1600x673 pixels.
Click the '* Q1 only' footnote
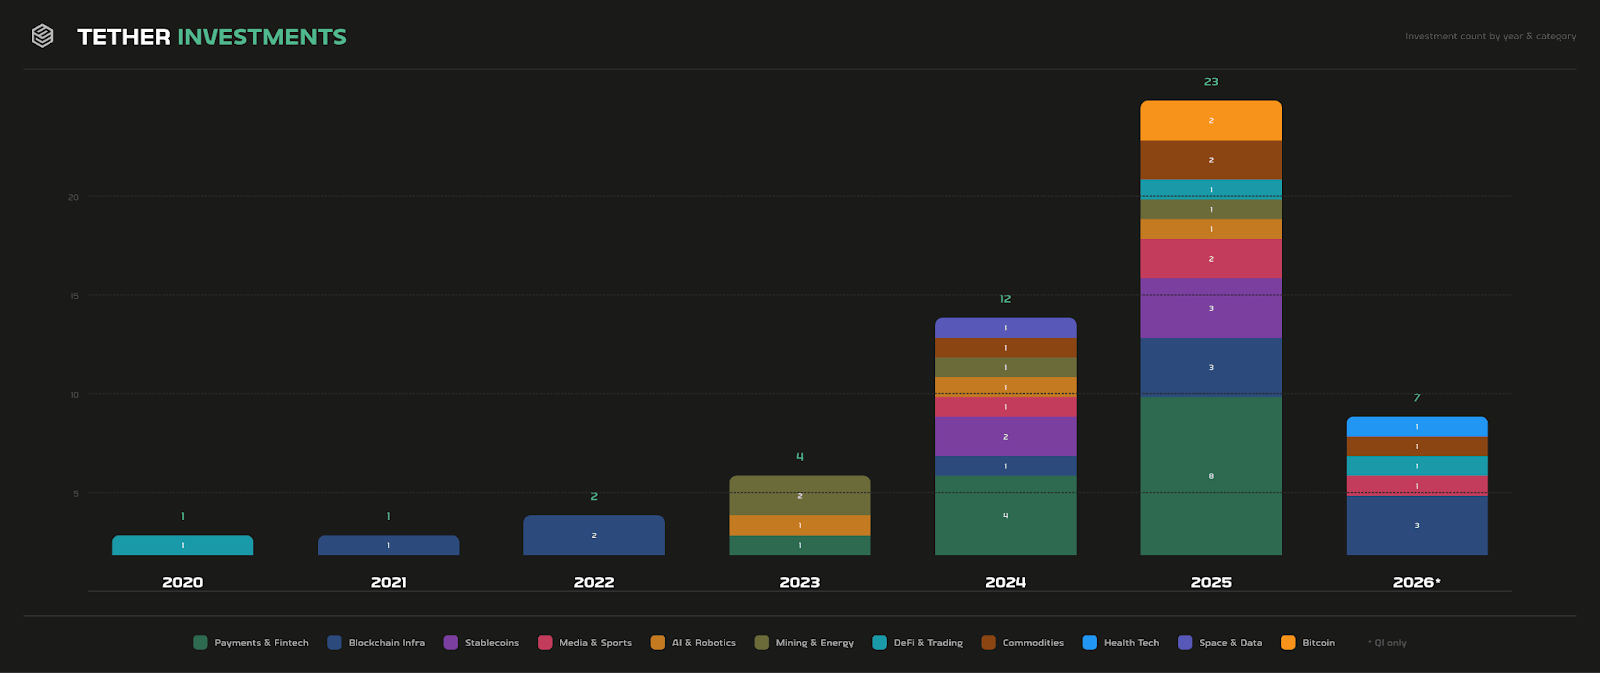click(1387, 643)
